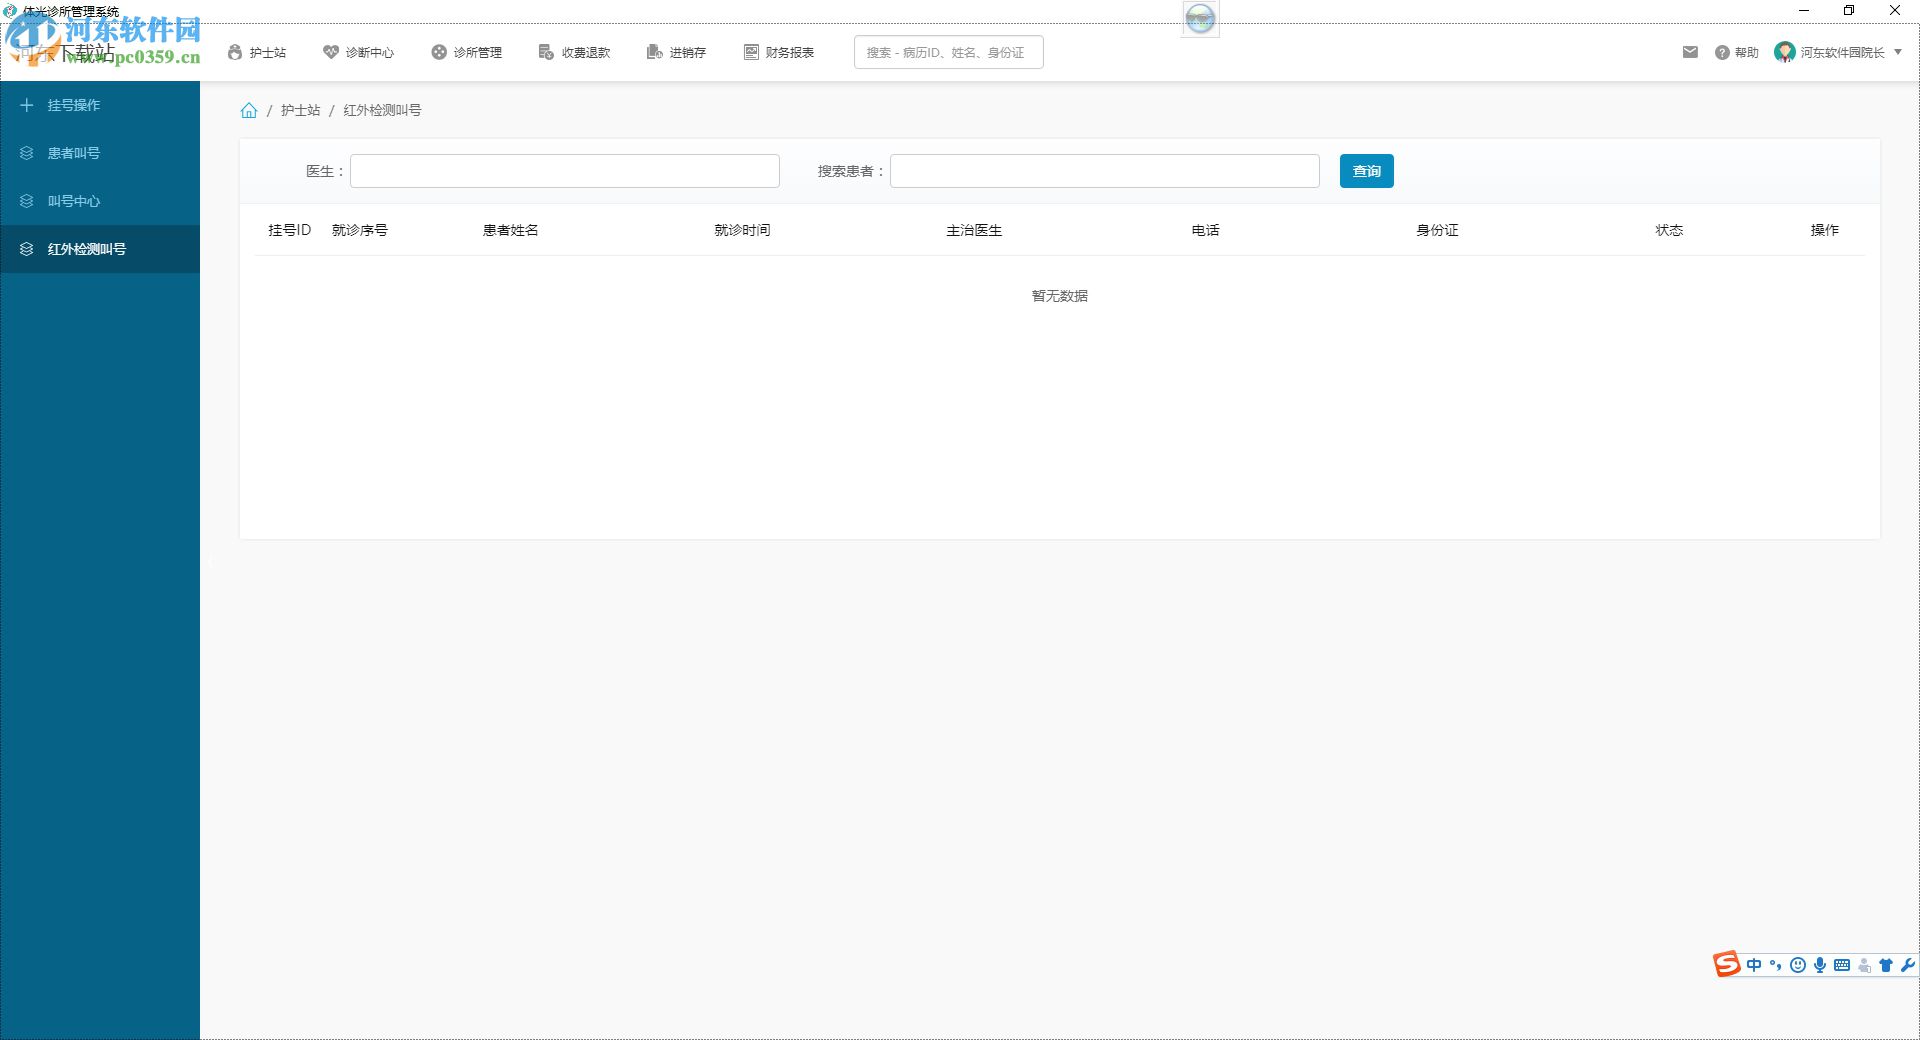
Task: Focus the 搜索患者 patient search field
Action: coord(1105,171)
